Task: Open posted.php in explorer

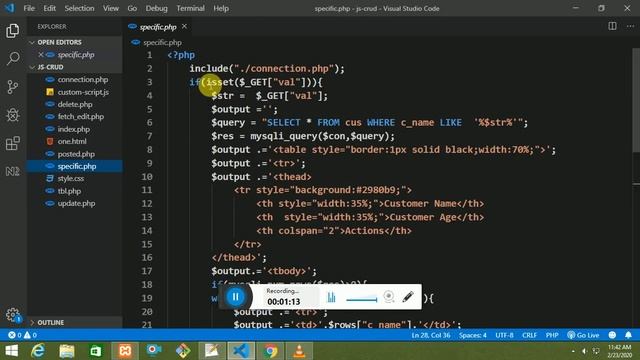Action: (76, 154)
